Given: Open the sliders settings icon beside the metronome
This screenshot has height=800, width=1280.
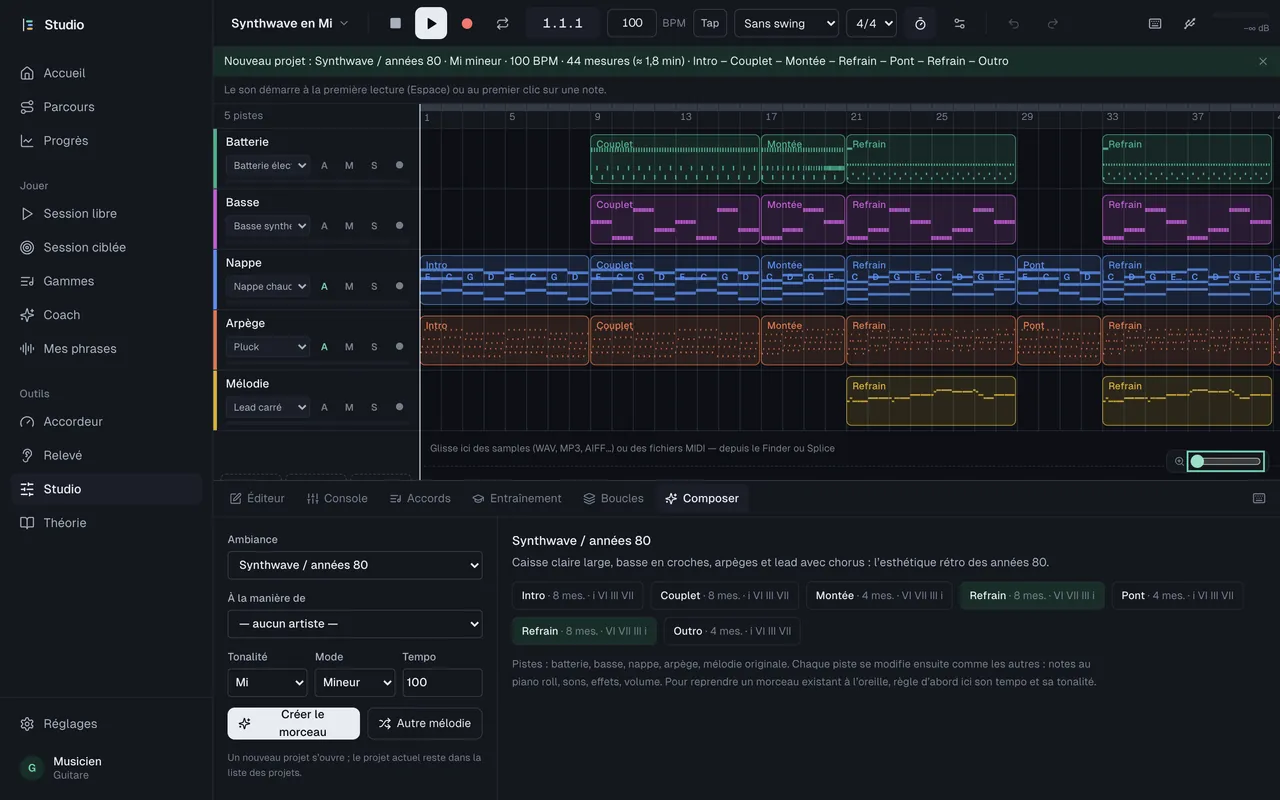Looking at the screenshot, I should 959,23.
